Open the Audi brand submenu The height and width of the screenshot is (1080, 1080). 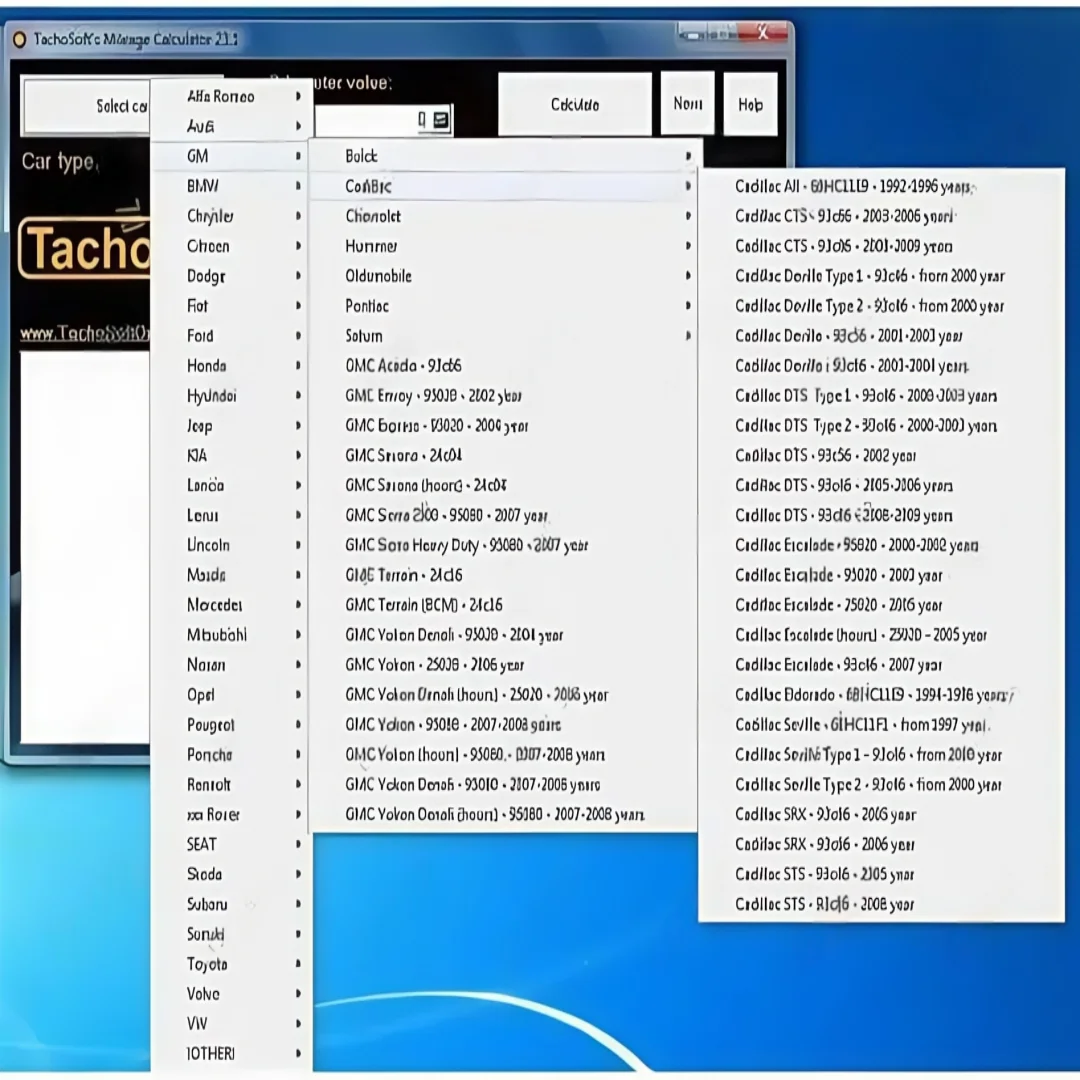coord(231,126)
